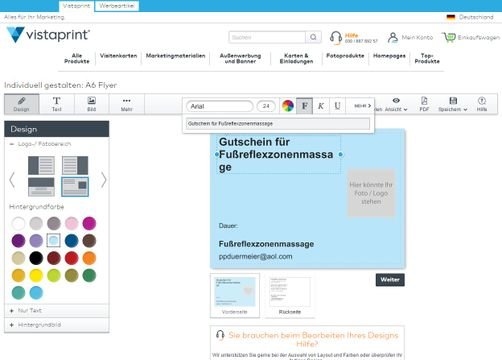Select the Design tool pencil icon
Screen dimensions: 502x360
(x=22, y=104)
